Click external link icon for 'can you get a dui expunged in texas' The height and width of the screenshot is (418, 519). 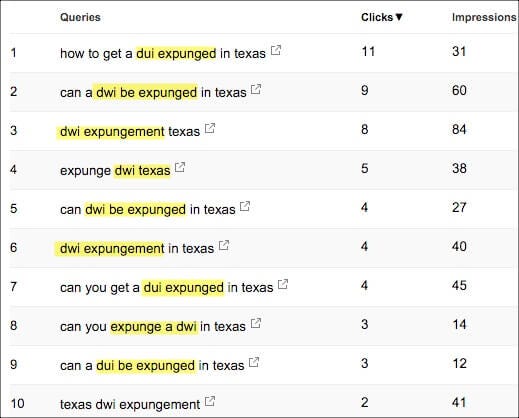point(283,284)
